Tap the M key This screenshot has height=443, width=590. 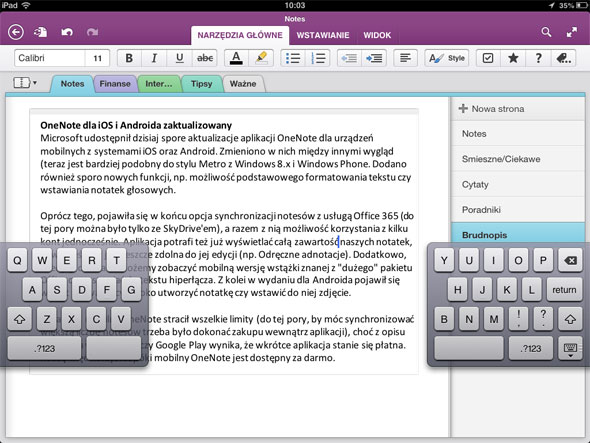coord(494,319)
